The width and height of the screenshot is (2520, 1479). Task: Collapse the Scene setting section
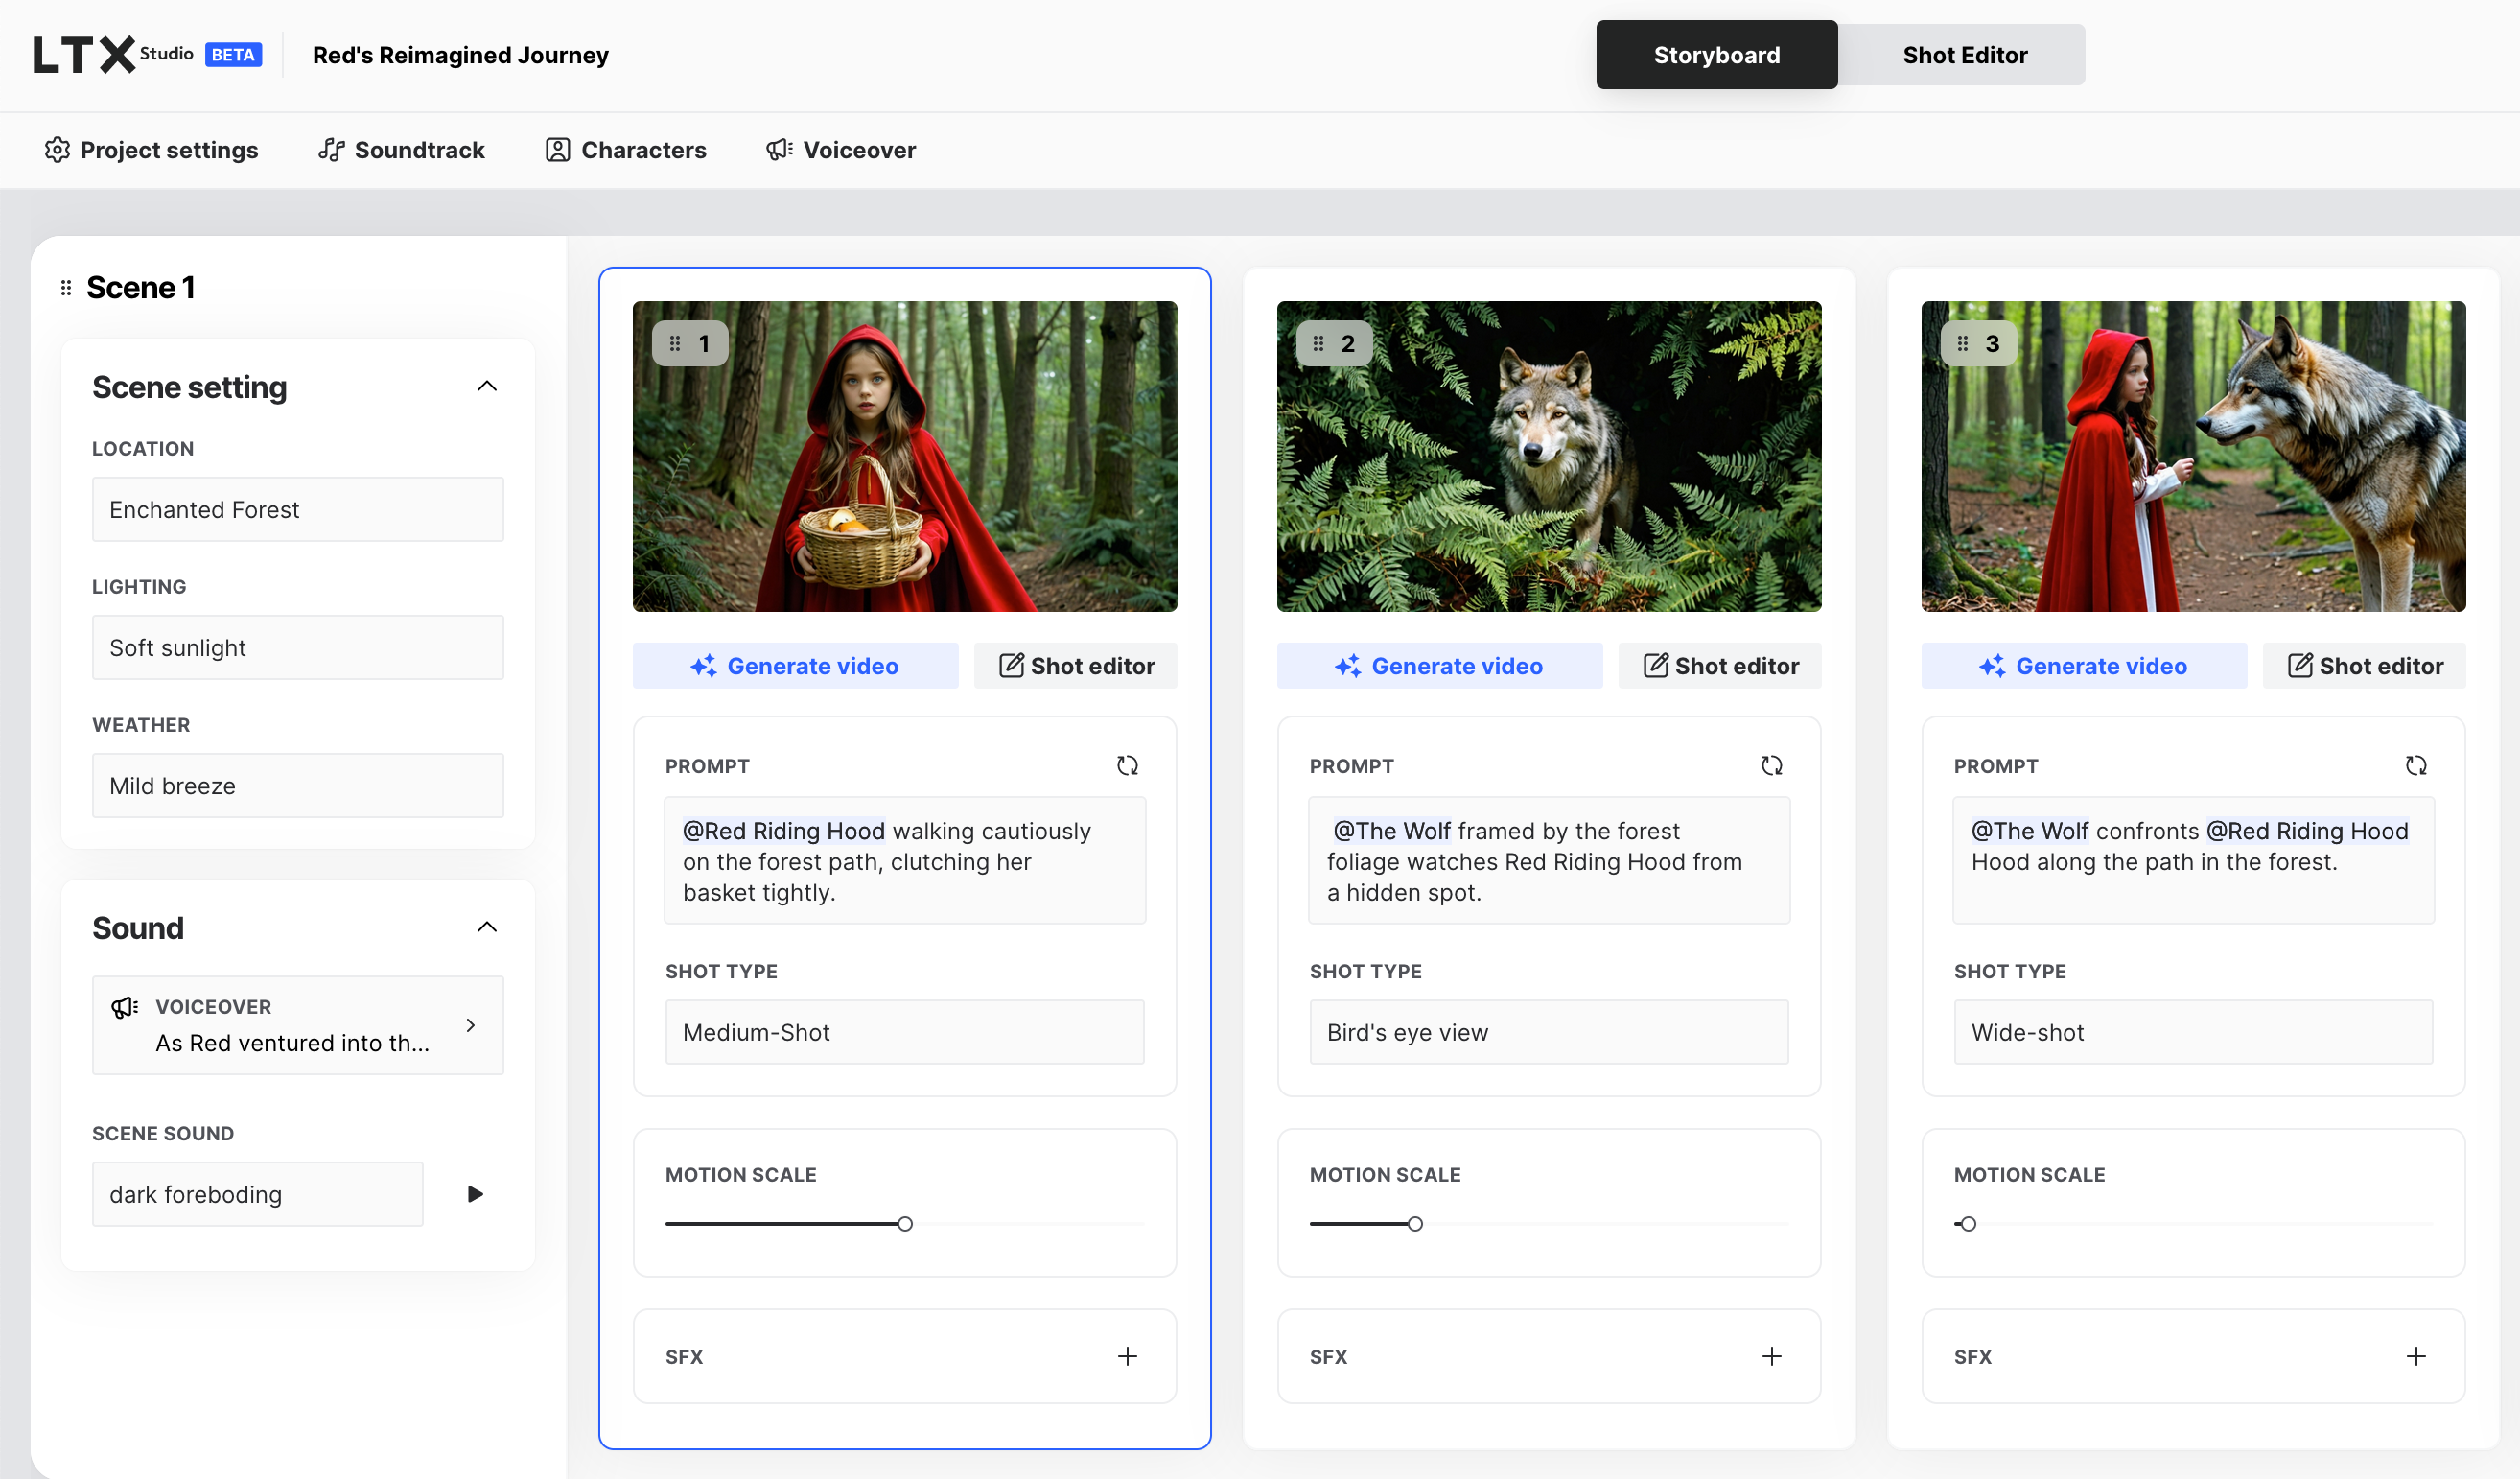pyautogui.click(x=486, y=387)
